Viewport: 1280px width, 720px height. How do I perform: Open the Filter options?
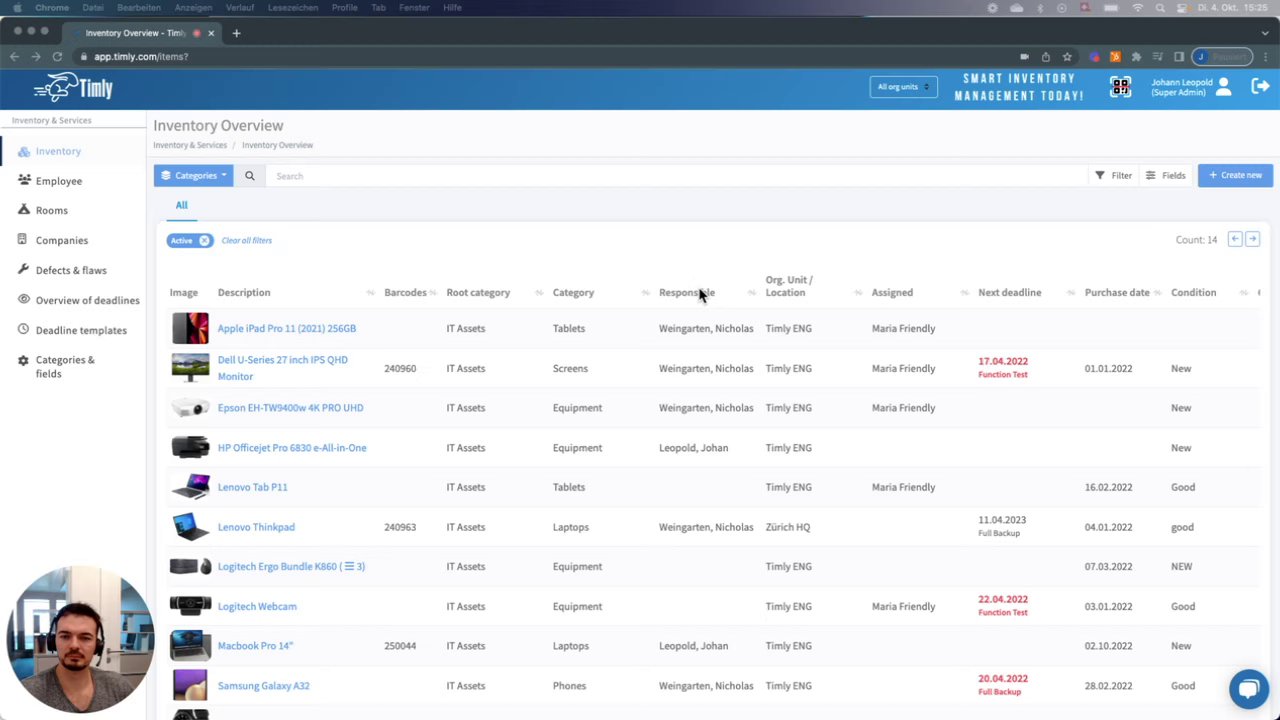point(1113,176)
